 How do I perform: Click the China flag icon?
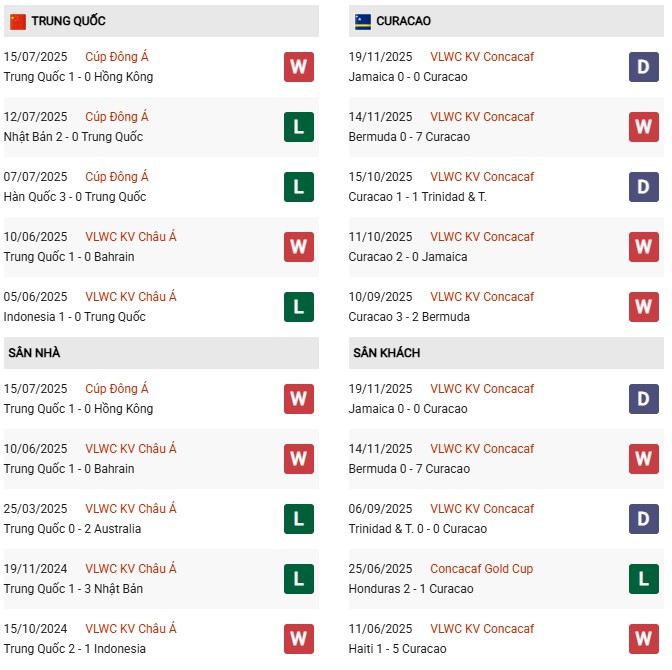click(17, 21)
